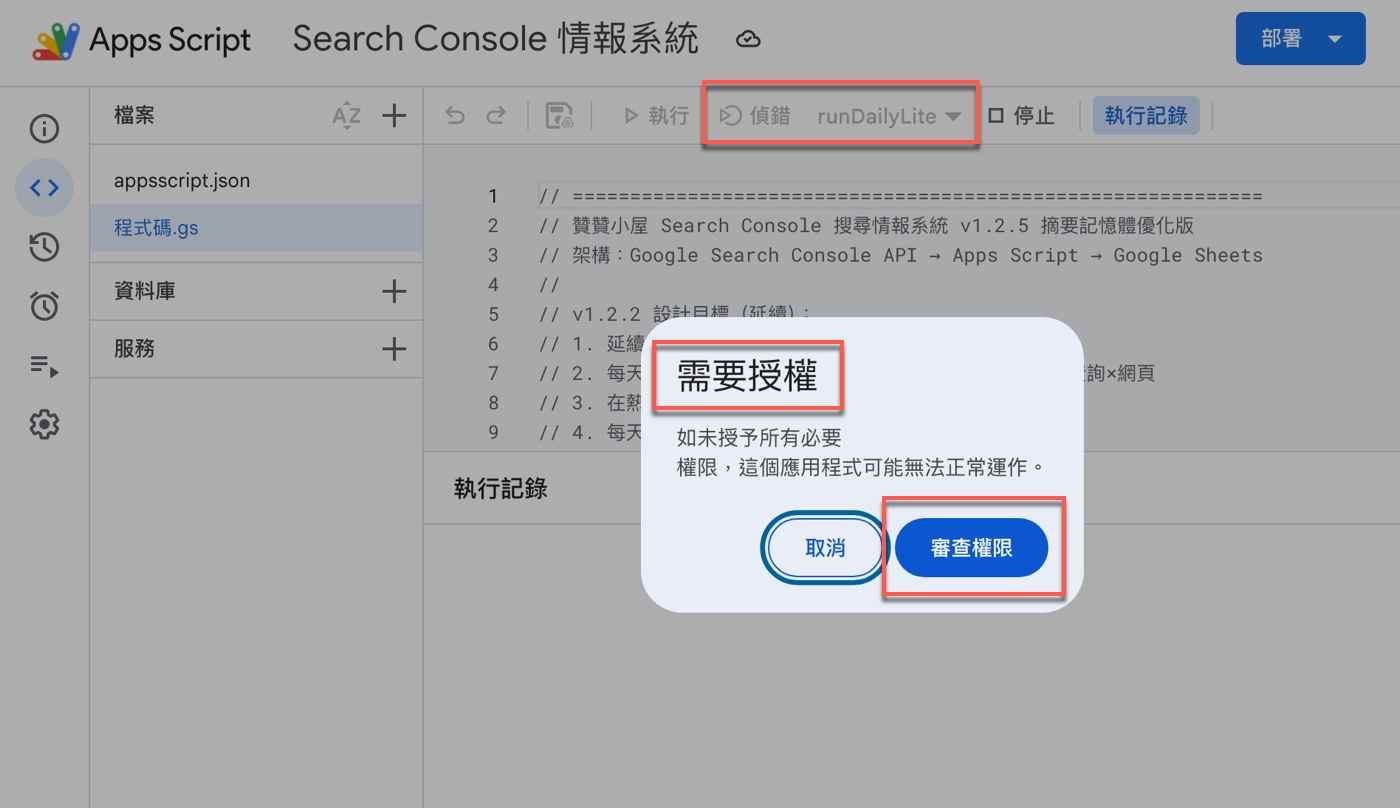The image size is (1400, 808).
Task: Click the undo arrow in toolbar
Action: pos(455,116)
